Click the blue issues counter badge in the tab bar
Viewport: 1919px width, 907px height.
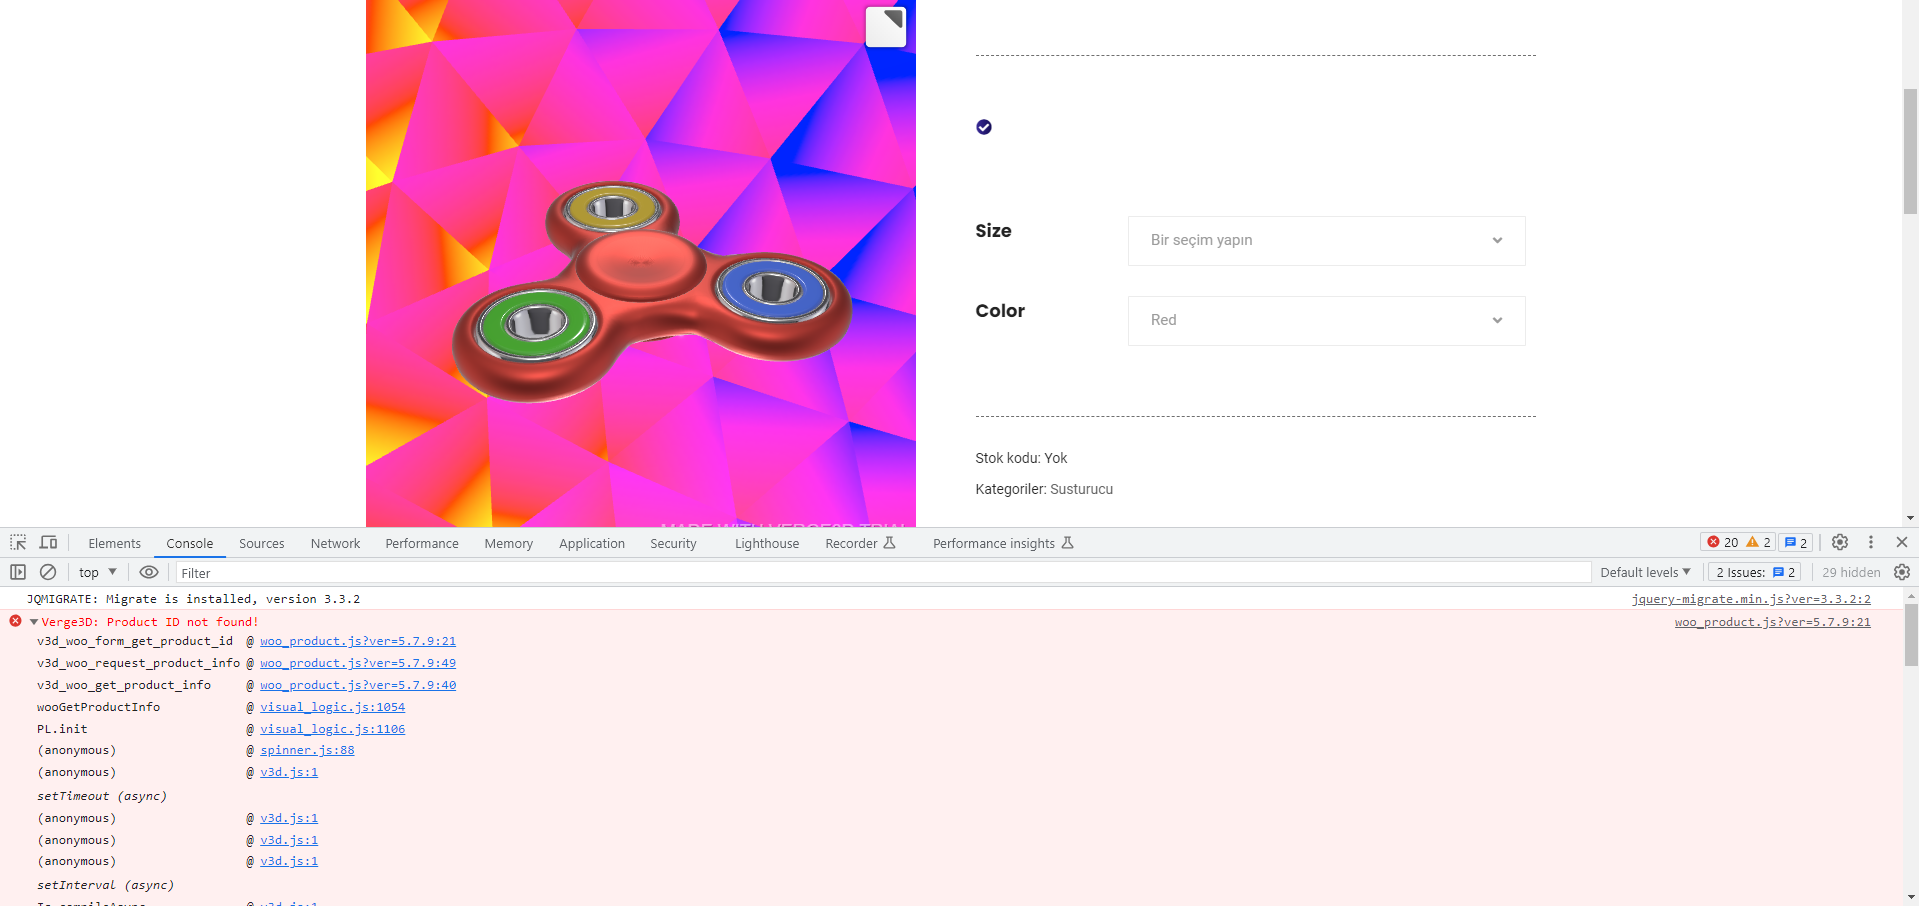click(x=1796, y=542)
